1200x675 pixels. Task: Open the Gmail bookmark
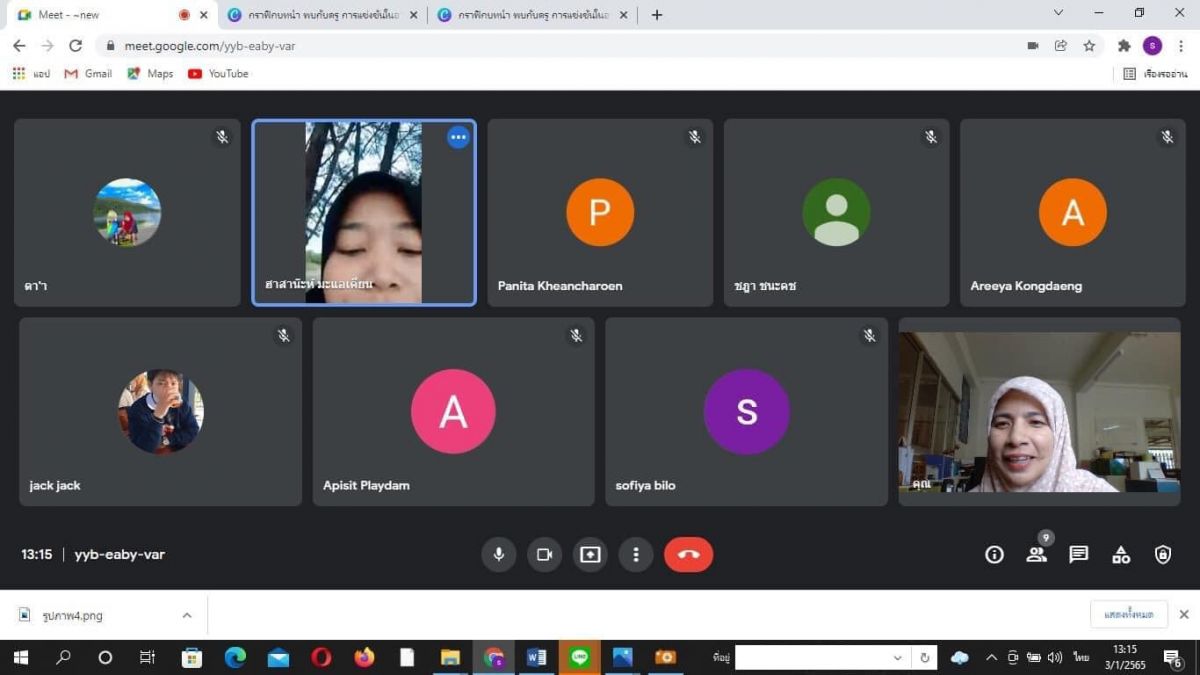[88, 74]
